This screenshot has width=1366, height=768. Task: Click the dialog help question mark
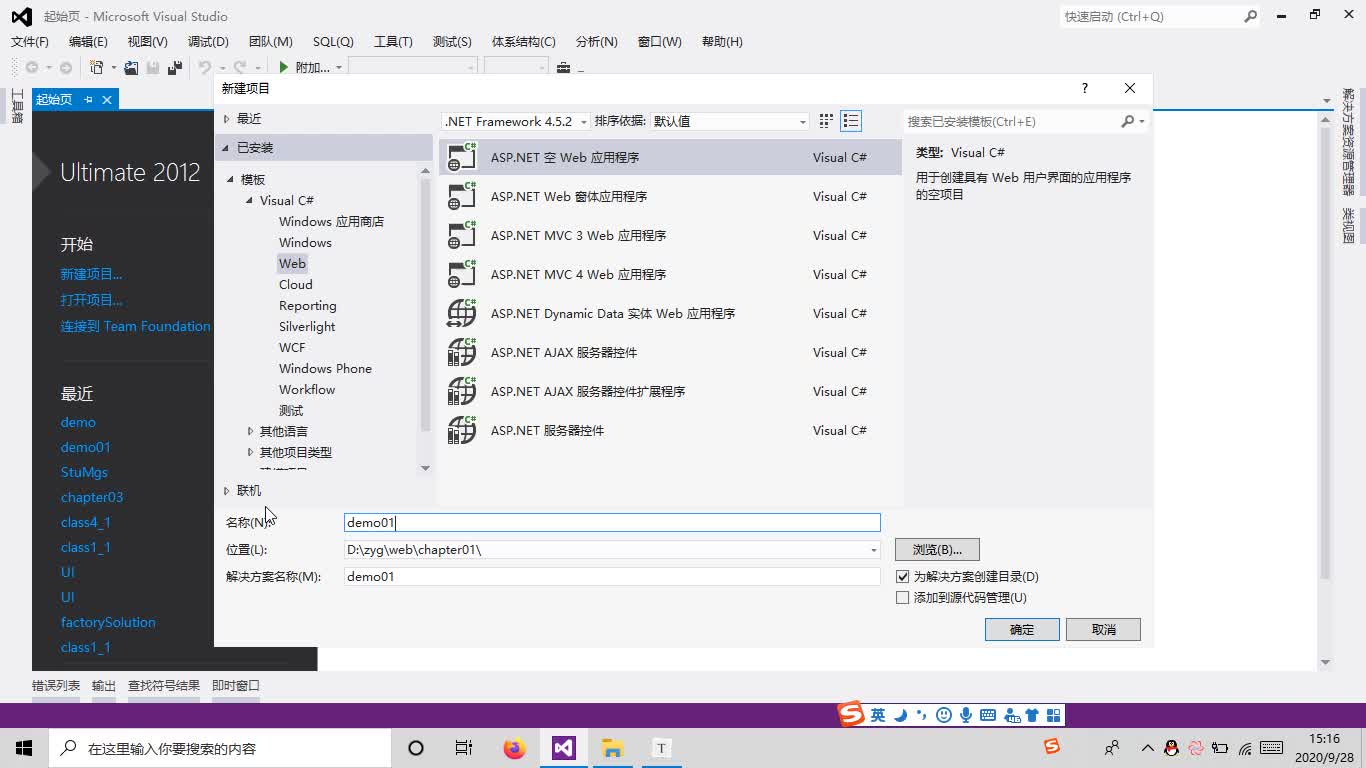1085,88
